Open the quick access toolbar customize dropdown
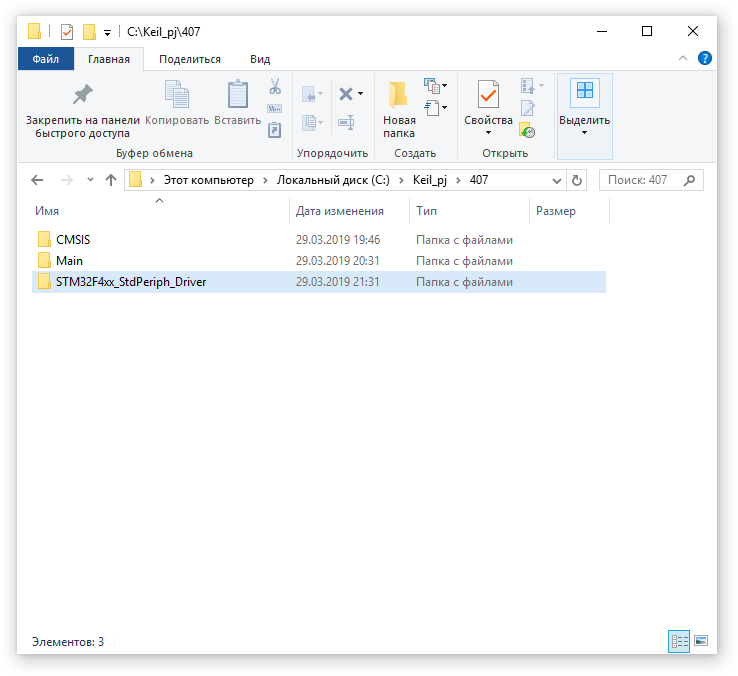 [x=108, y=32]
